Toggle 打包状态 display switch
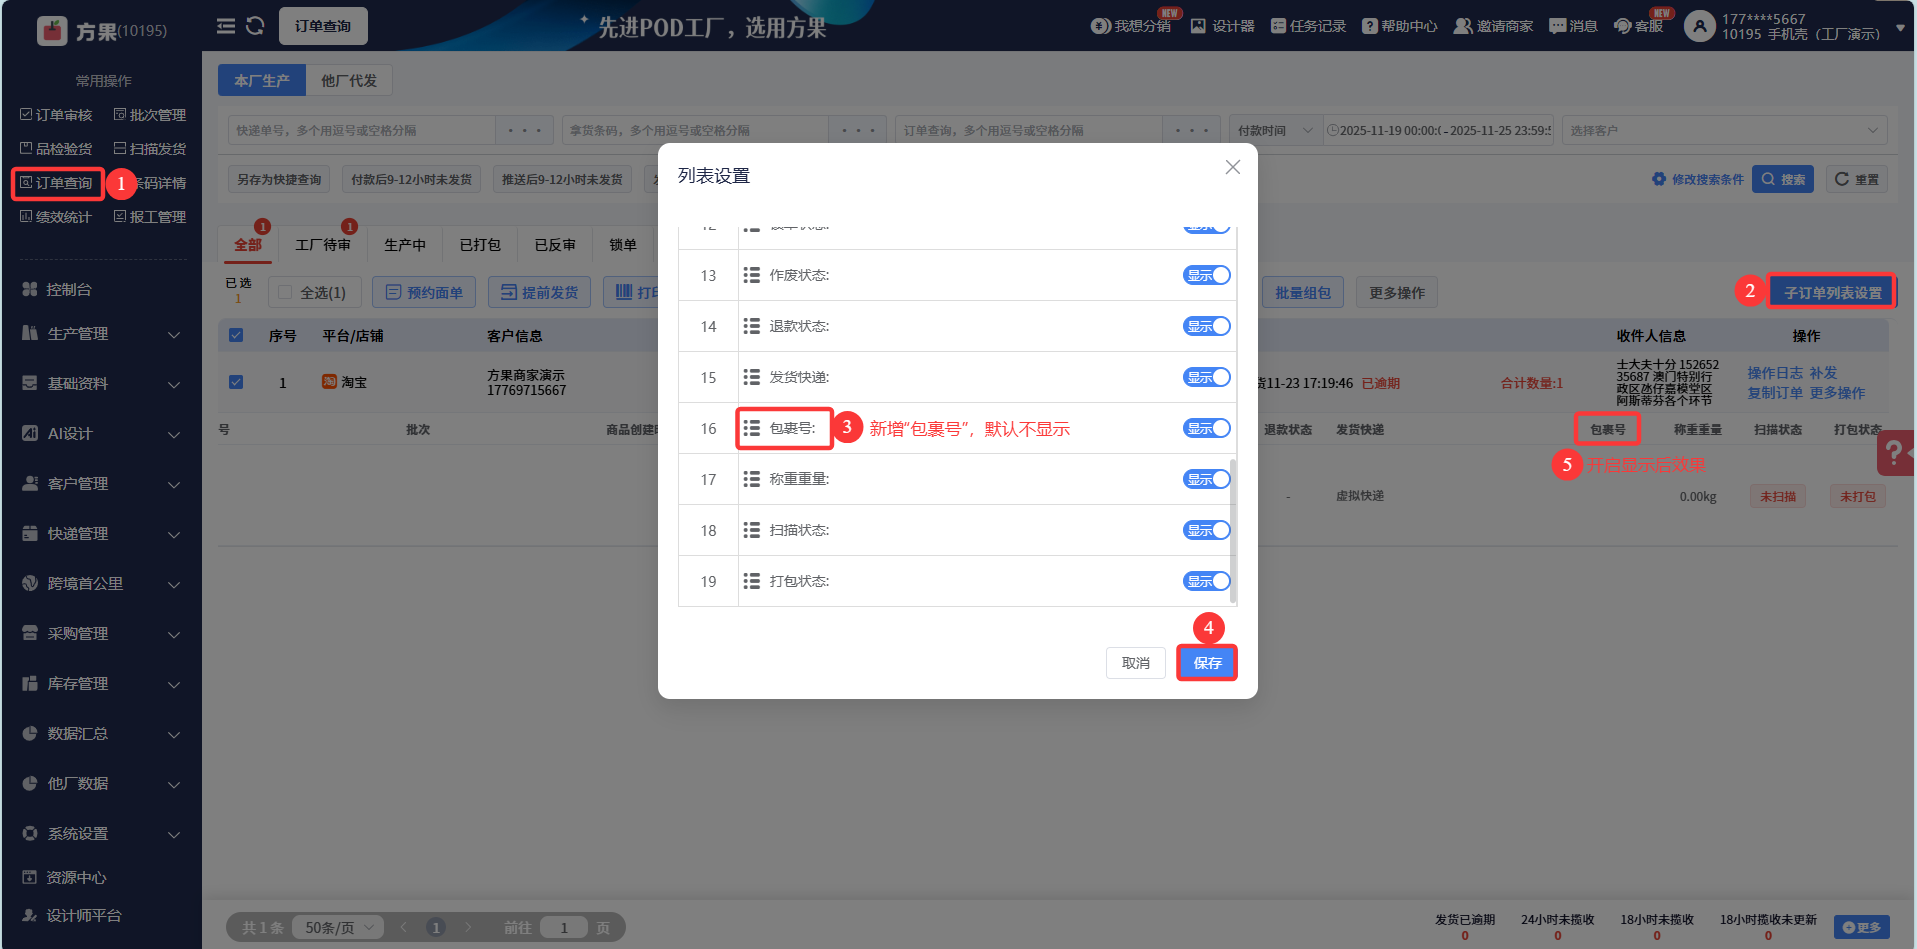Screen dimensions: 1917x949 1207,581
